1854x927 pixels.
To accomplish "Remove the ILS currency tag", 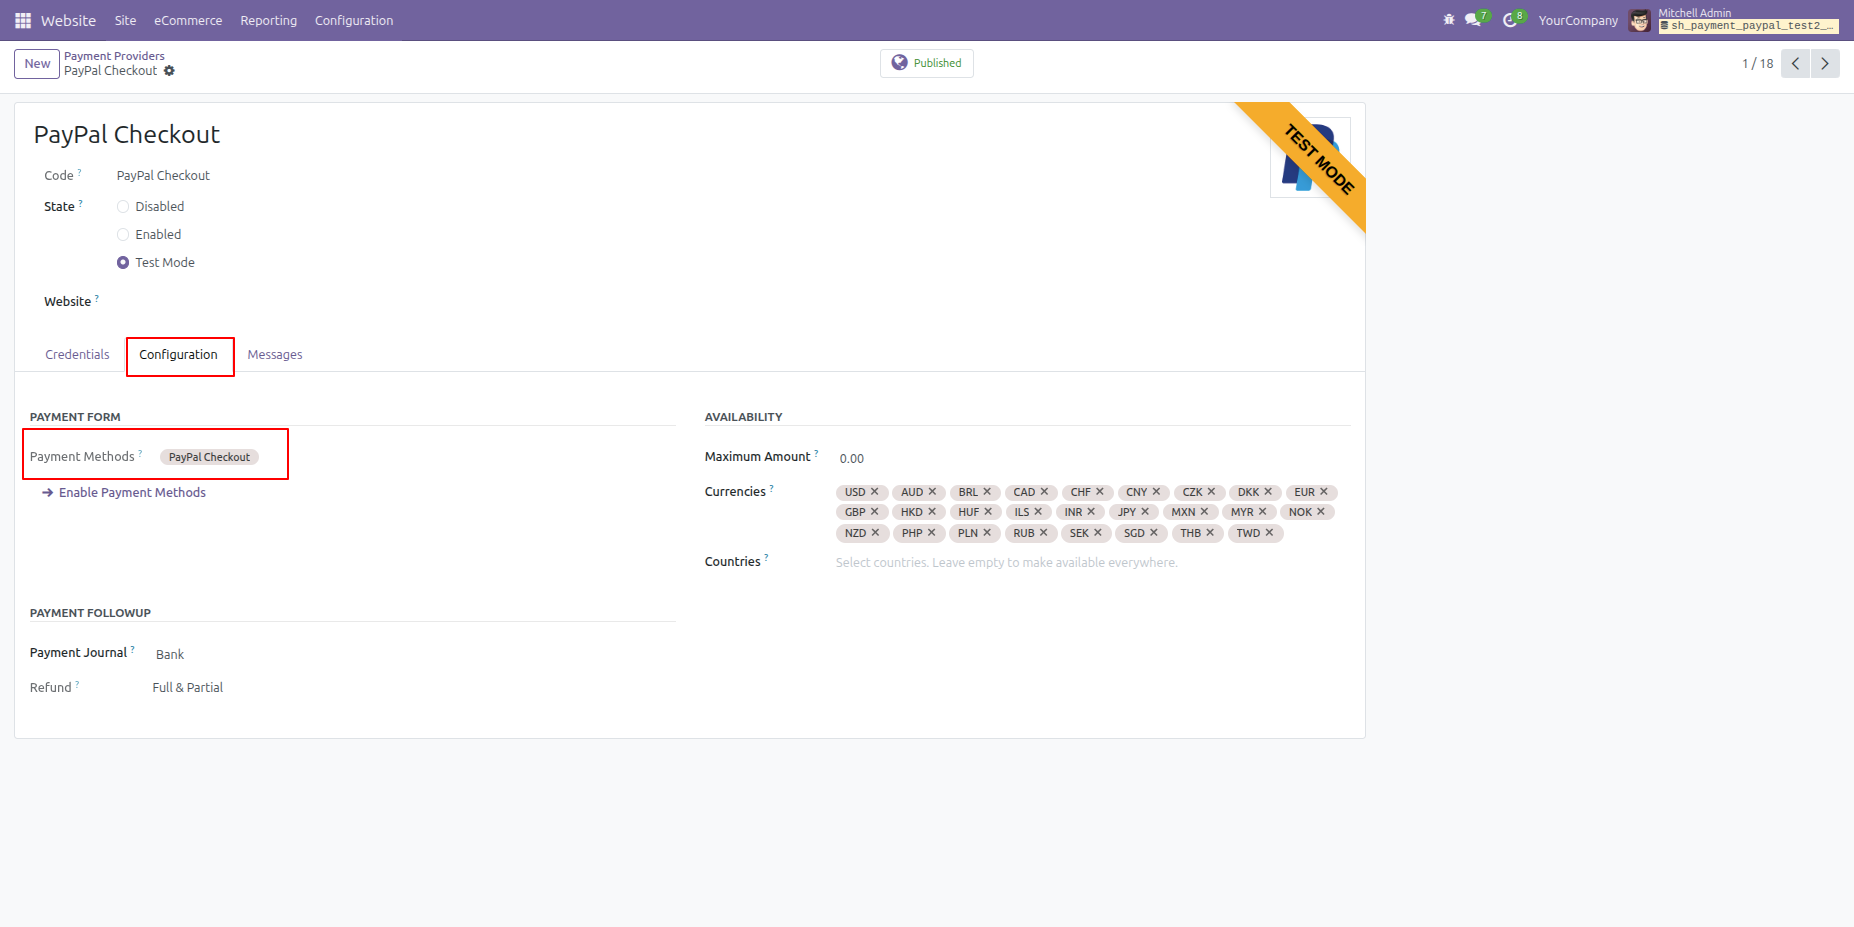I will point(1038,512).
